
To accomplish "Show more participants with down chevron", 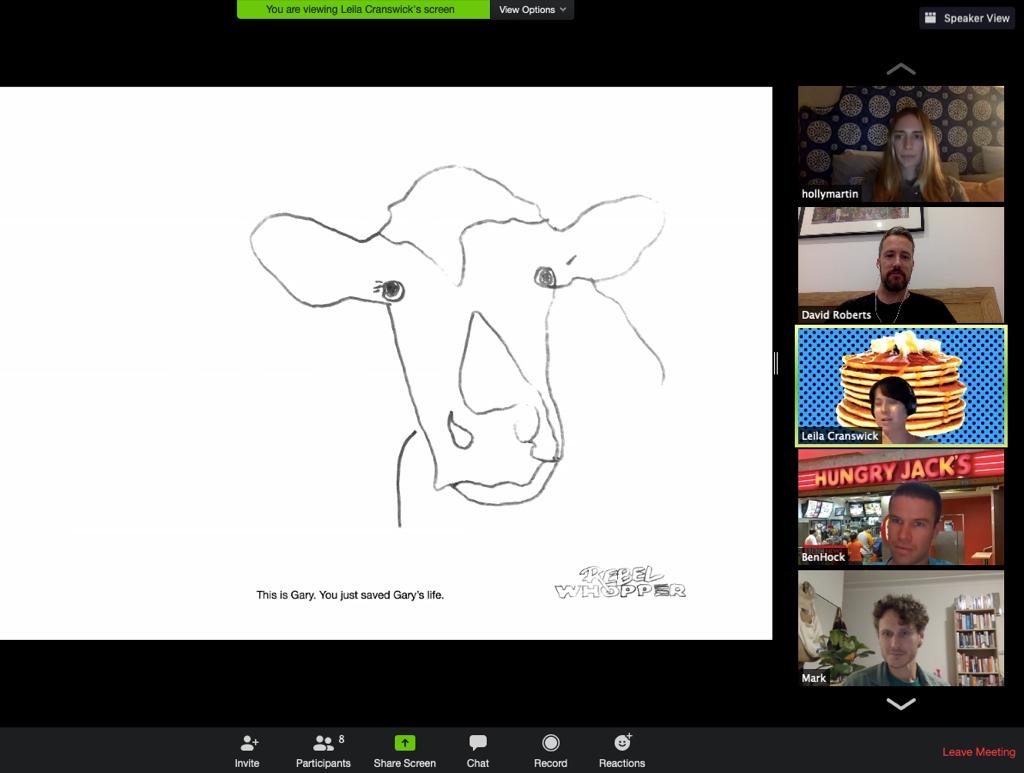I will coord(901,703).
